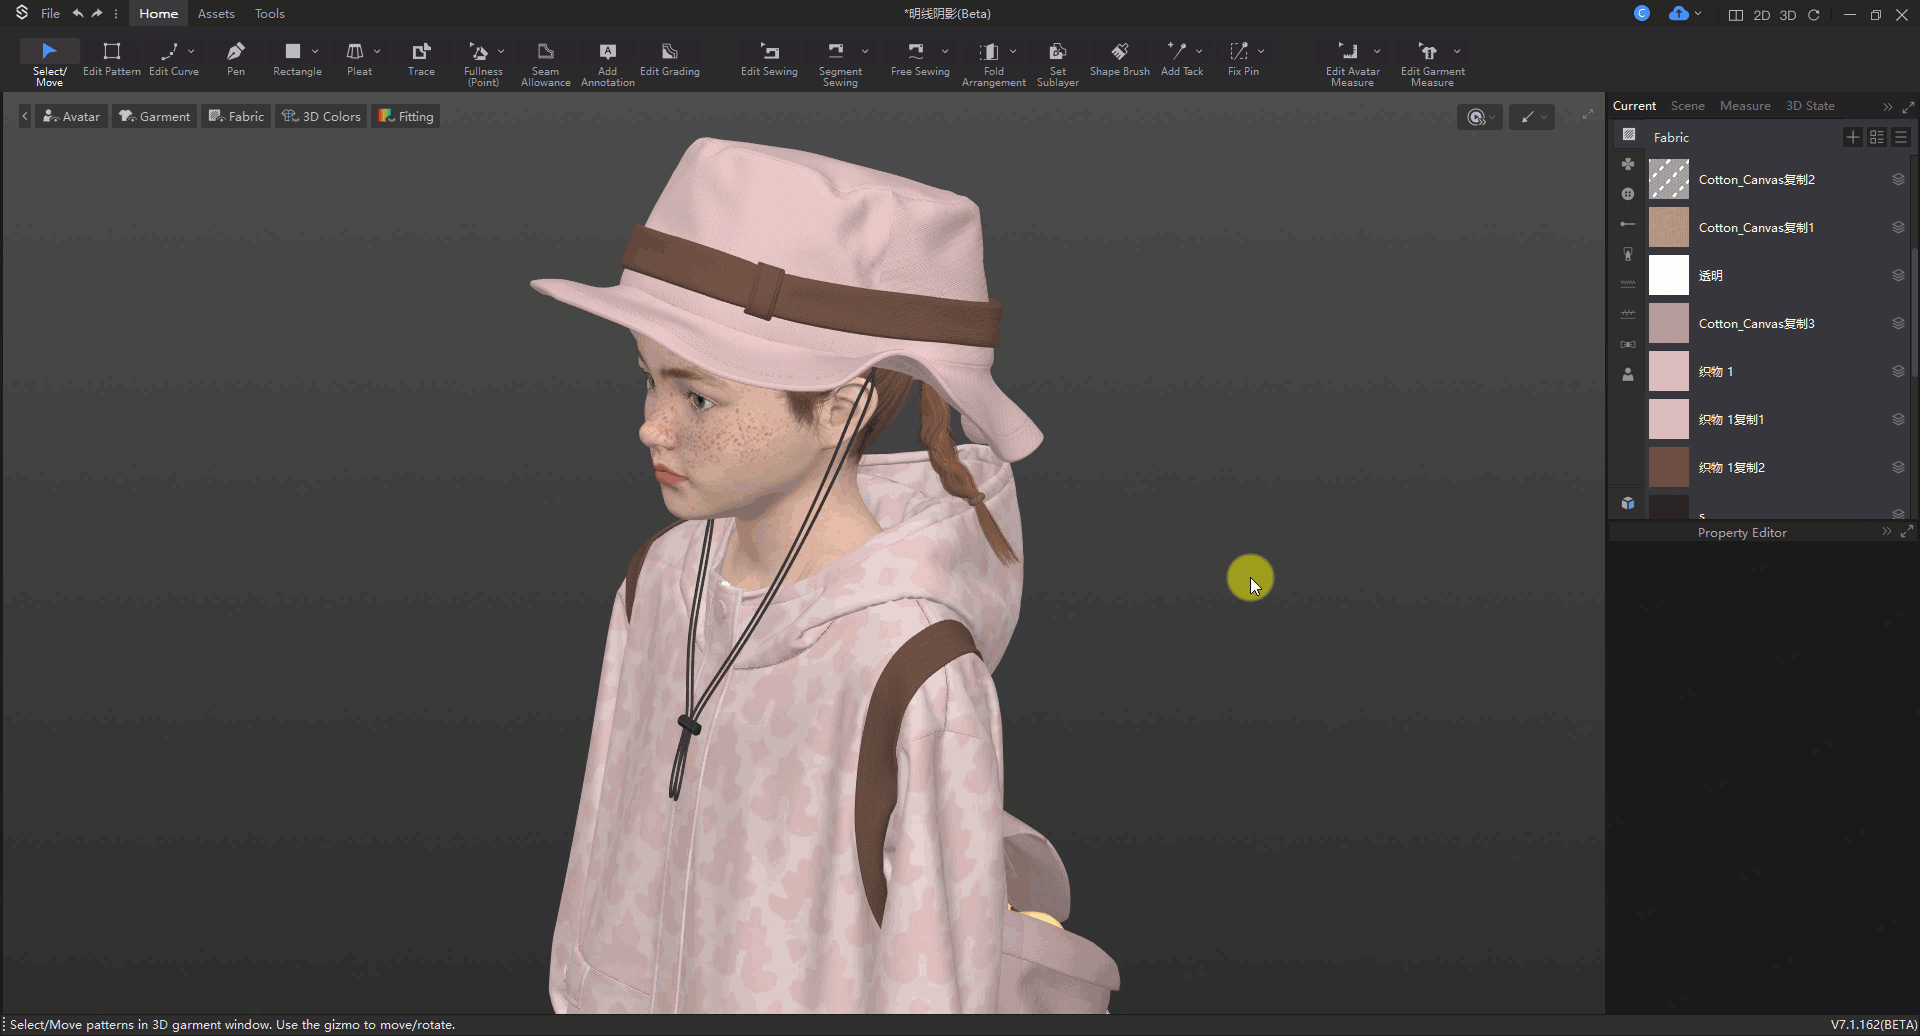Open the cloud upload dropdown arrow
1920x1036 pixels.
pyautogui.click(x=1698, y=14)
